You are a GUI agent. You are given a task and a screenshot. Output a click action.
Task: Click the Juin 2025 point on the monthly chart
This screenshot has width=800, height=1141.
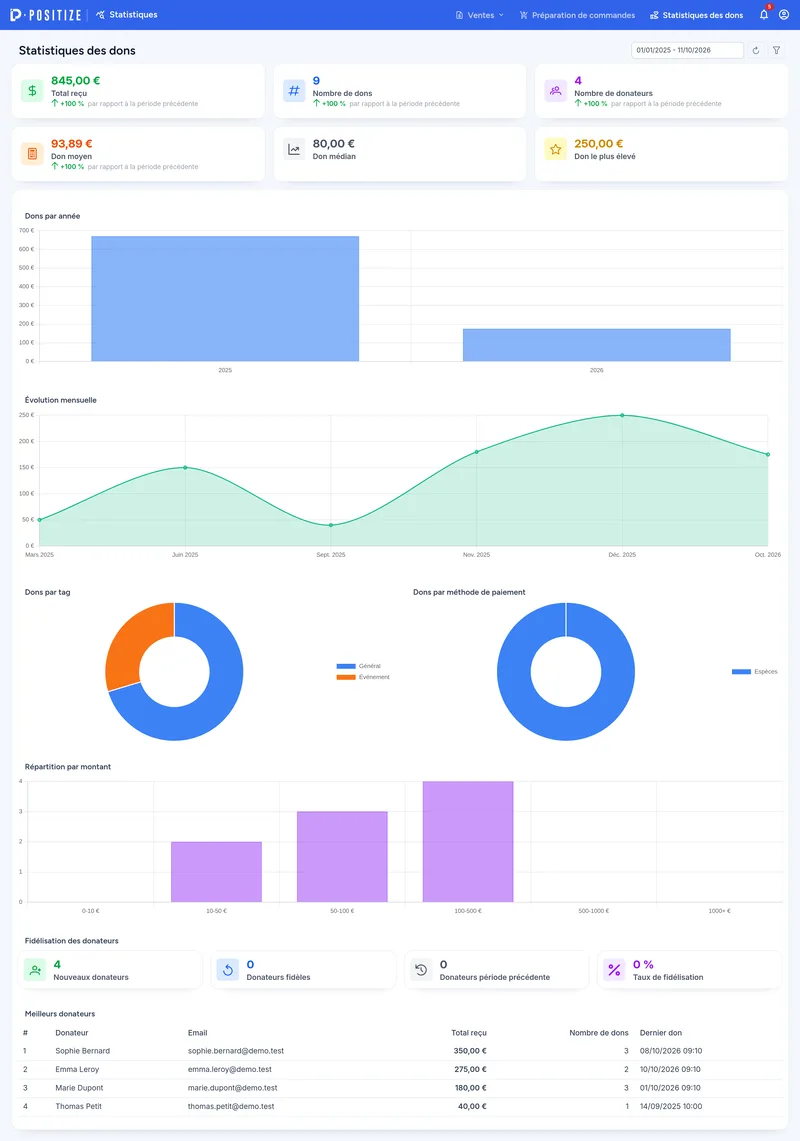pyautogui.click(x=185, y=467)
